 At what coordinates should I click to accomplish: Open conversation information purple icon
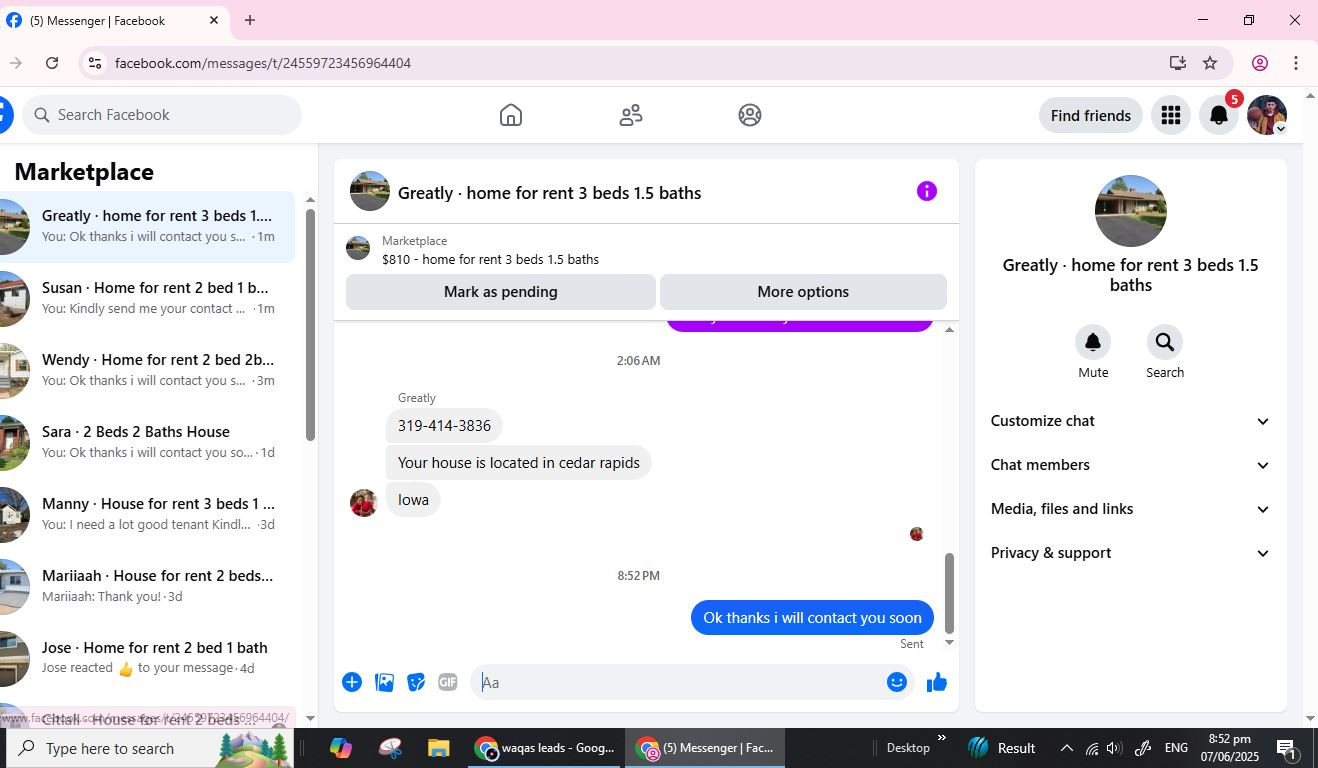click(x=927, y=191)
